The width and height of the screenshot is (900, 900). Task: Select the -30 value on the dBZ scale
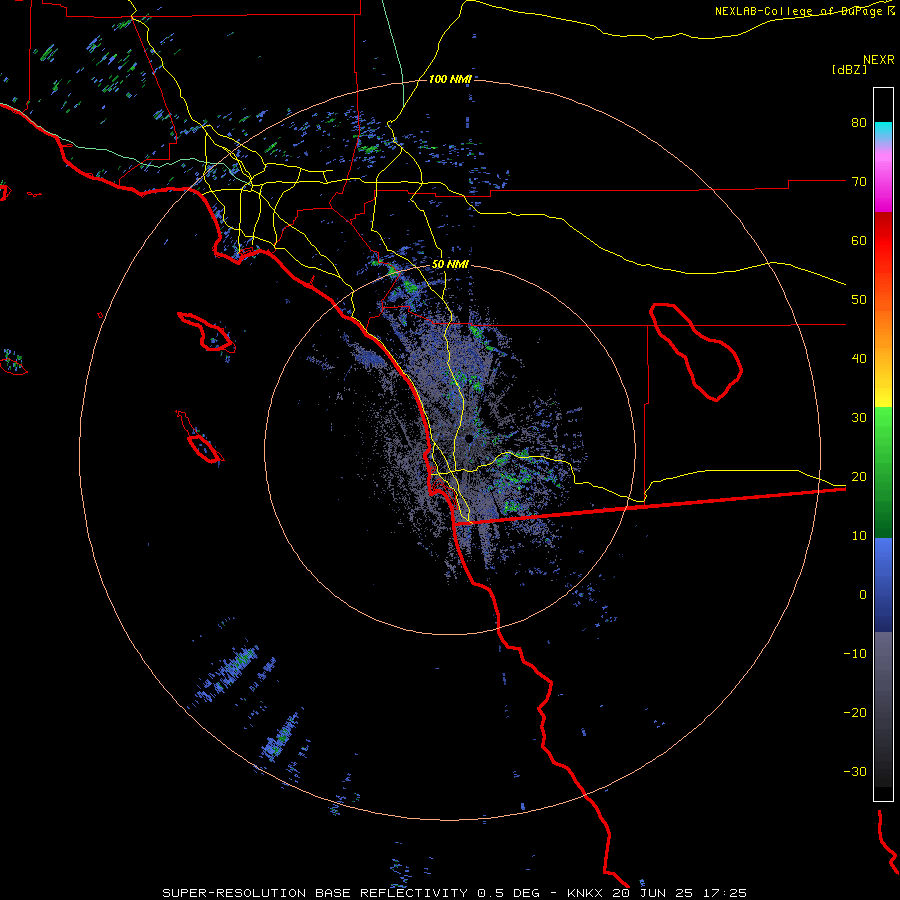[x=855, y=772]
